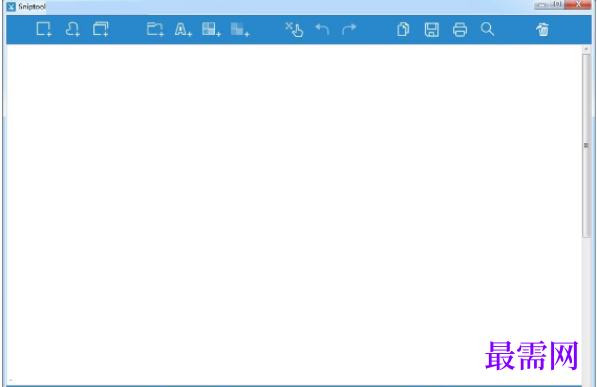The width and height of the screenshot is (597, 387).
Task: Choose the freehand region capture tool
Action: [72, 29]
